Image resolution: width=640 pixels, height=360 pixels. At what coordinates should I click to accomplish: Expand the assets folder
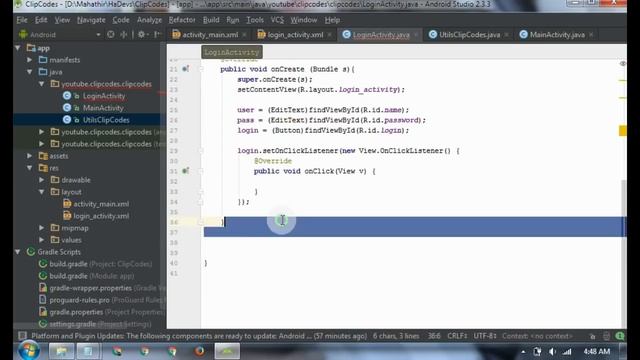(x=29, y=156)
